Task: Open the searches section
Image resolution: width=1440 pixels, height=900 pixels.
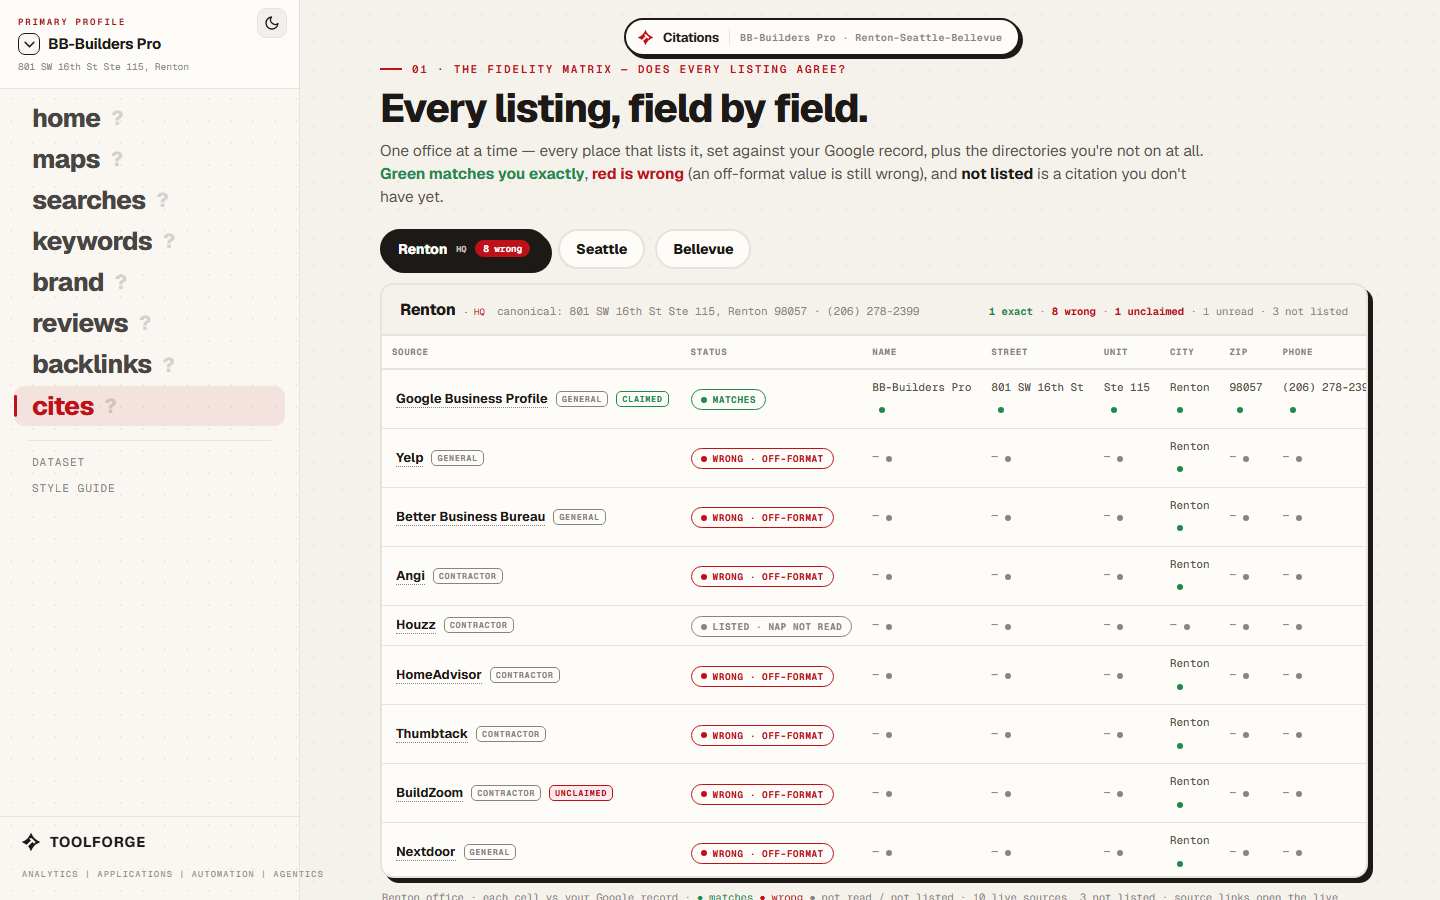Action: tap(89, 200)
